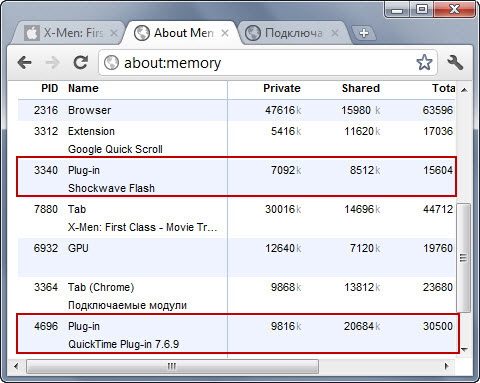This screenshot has width=480, height=383.
Task: Click PID 3340 cell
Action: pyautogui.click(x=46, y=170)
